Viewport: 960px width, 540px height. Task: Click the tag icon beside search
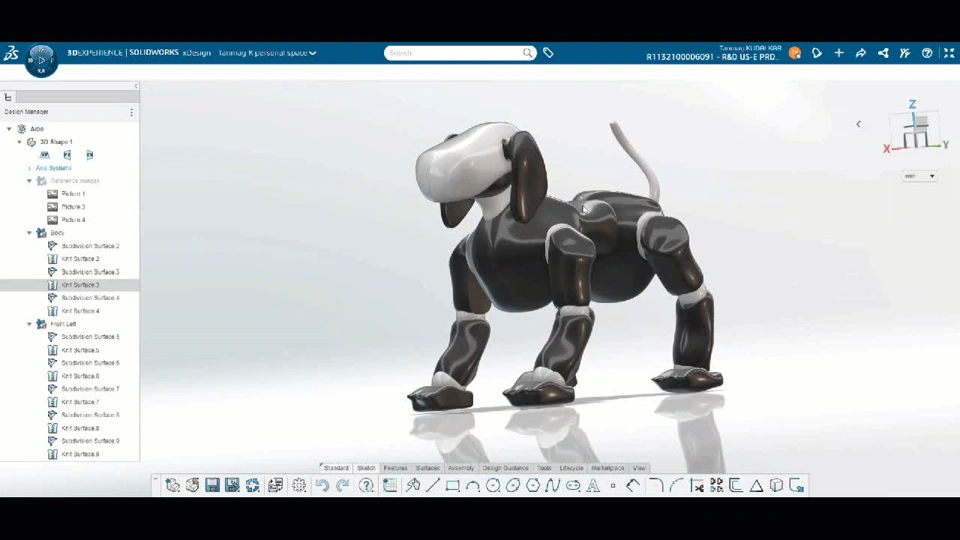point(548,53)
